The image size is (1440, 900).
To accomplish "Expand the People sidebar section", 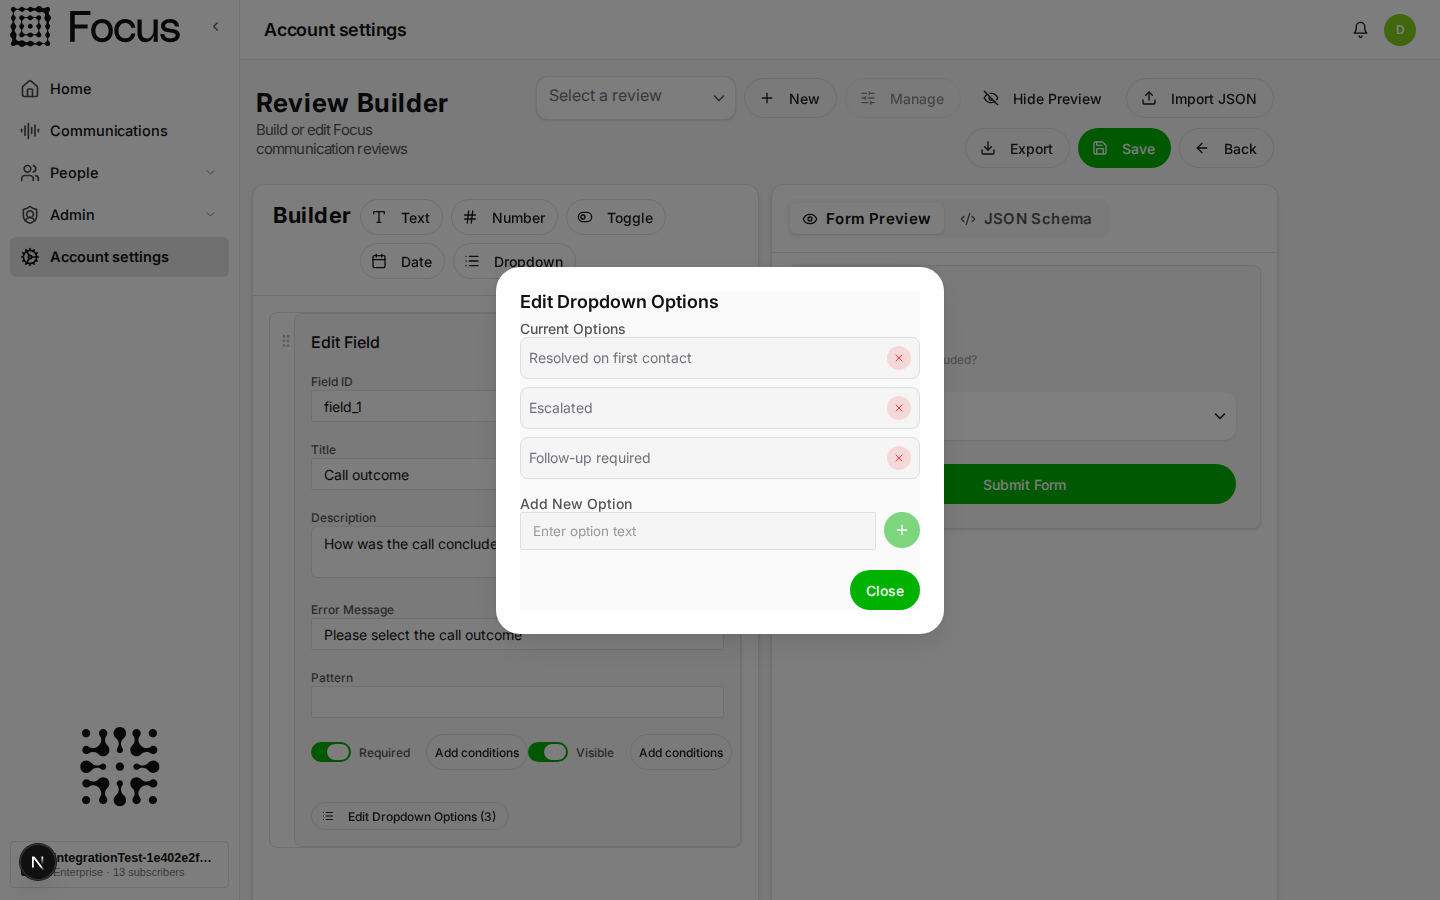I will pos(119,173).
